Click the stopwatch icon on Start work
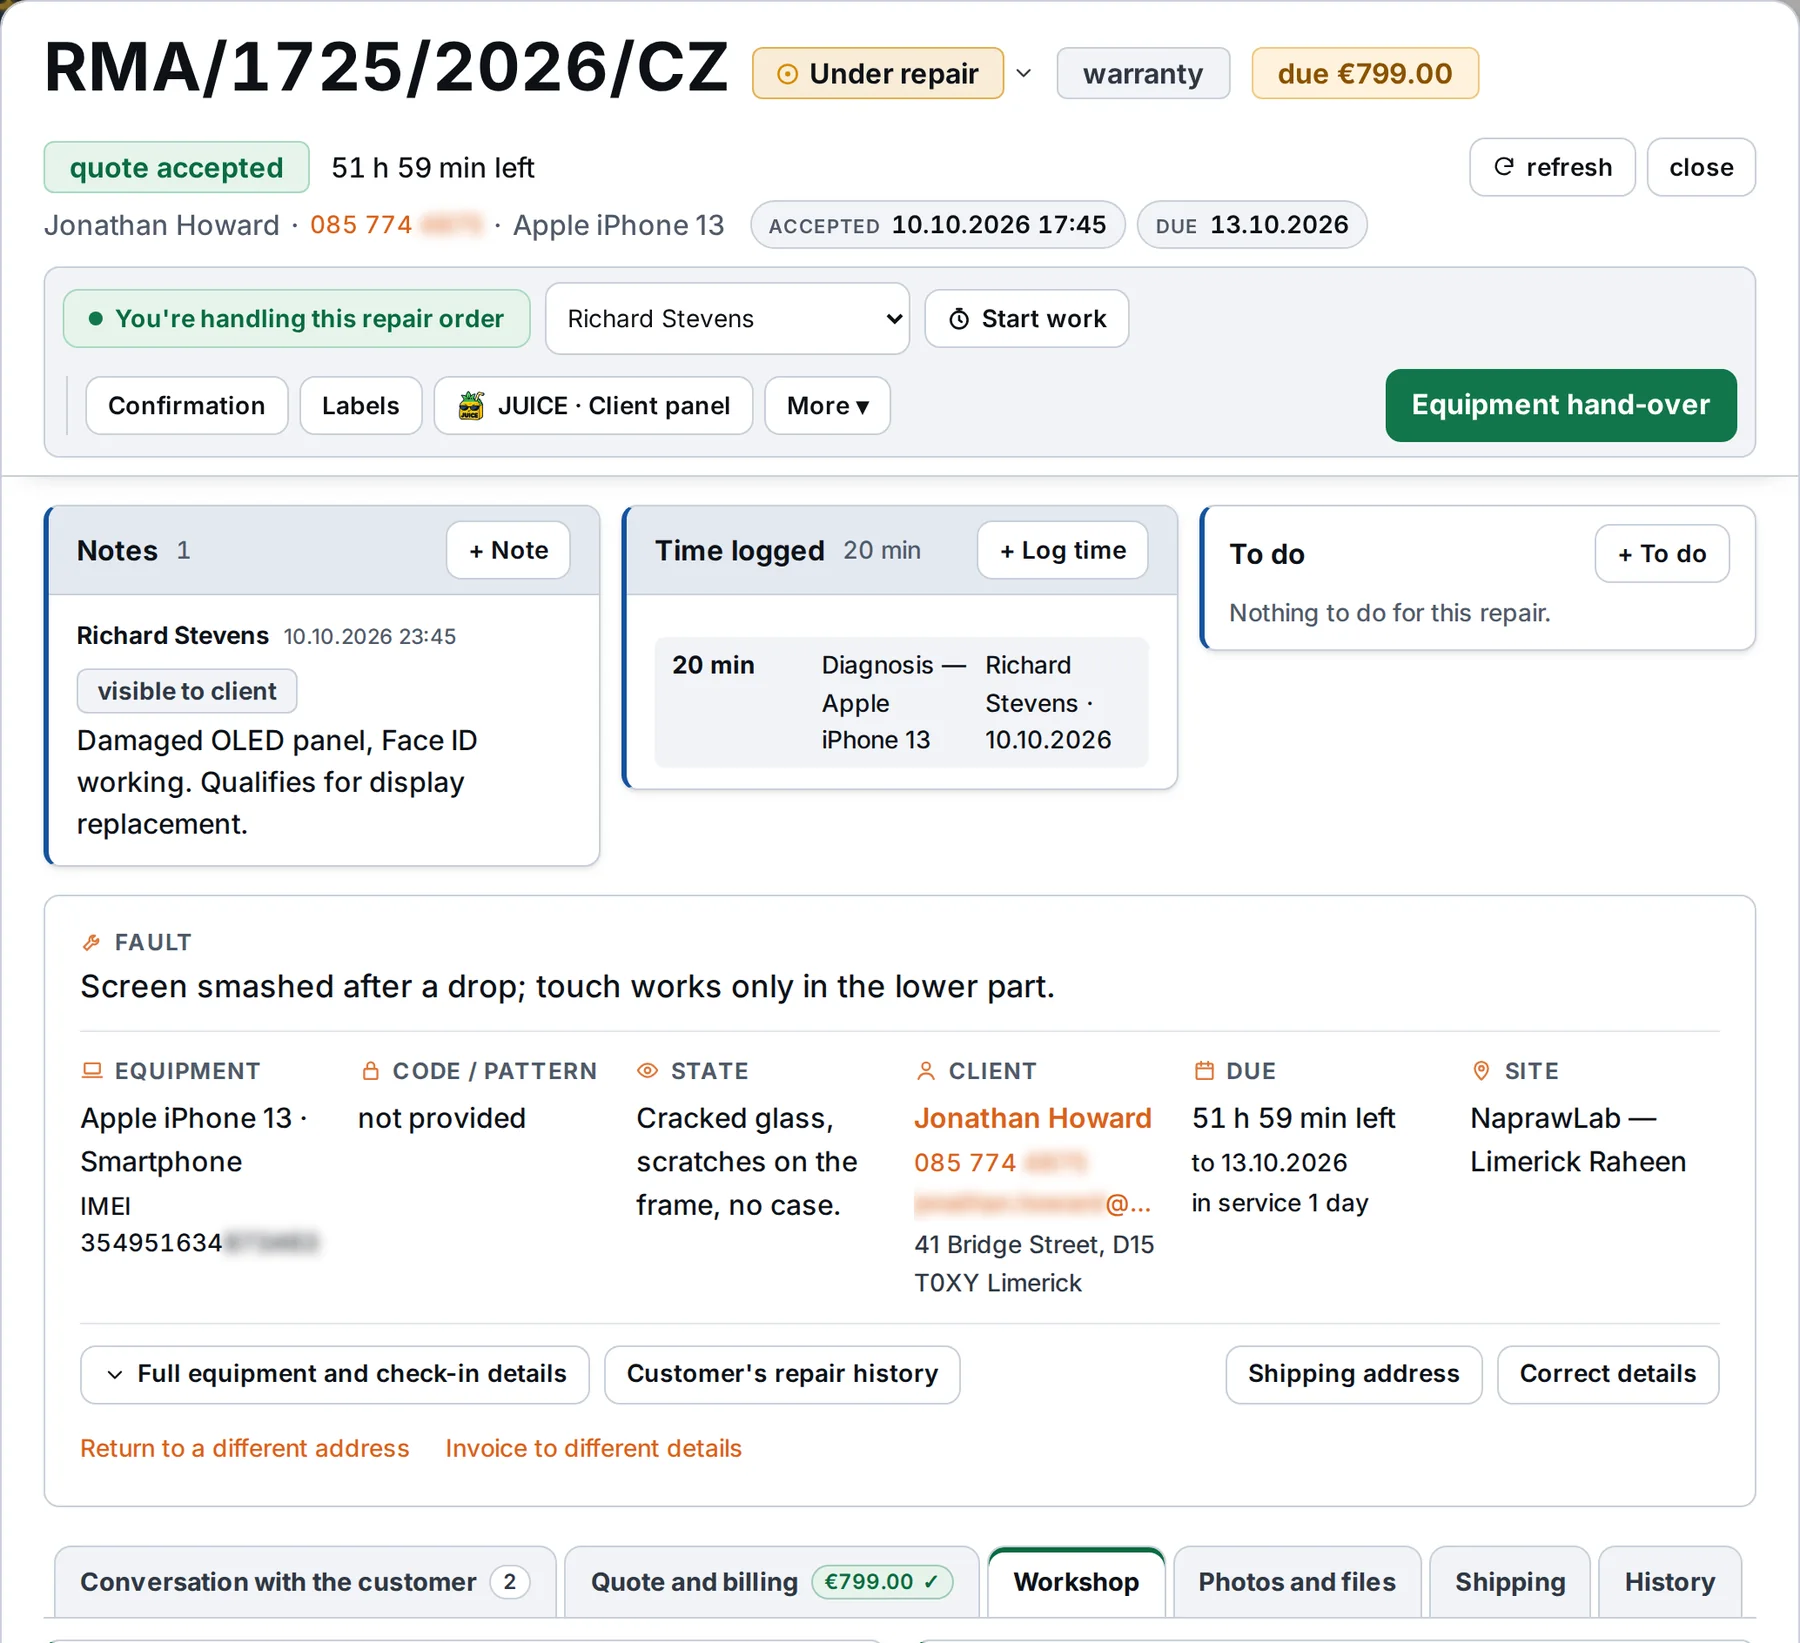The width and height of the screenshot is (1800, 1643). pos(959,319)
